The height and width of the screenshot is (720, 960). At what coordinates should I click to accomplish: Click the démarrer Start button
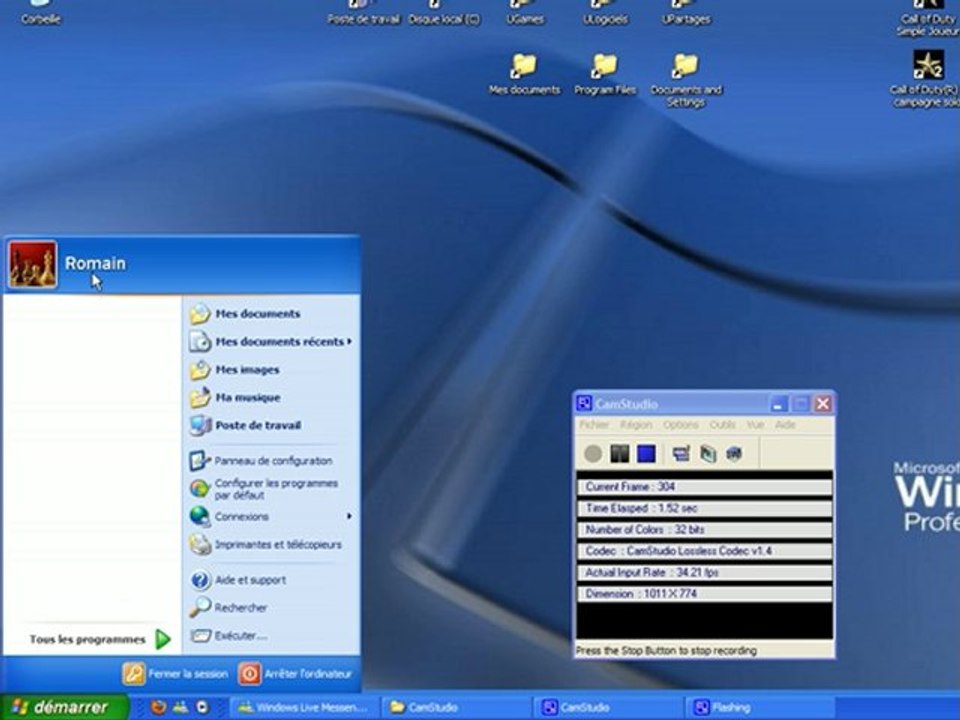62,707
